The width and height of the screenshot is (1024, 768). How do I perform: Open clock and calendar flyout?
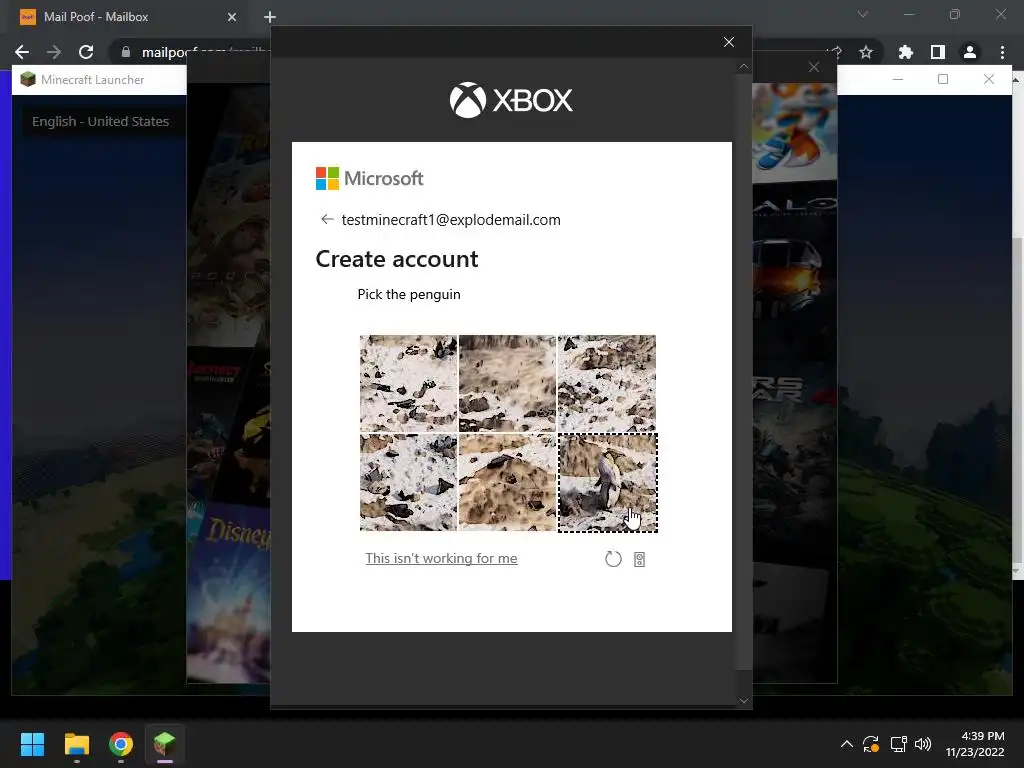[975, 744]
